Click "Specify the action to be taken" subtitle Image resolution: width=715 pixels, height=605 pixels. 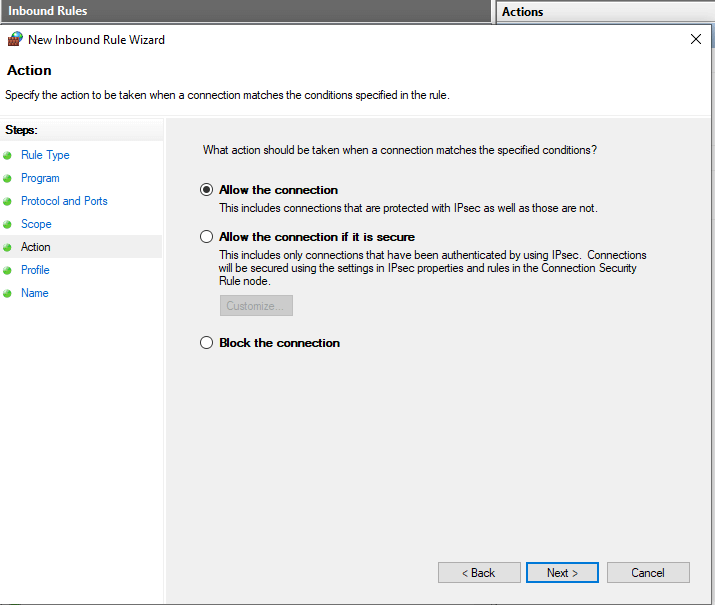227,95
